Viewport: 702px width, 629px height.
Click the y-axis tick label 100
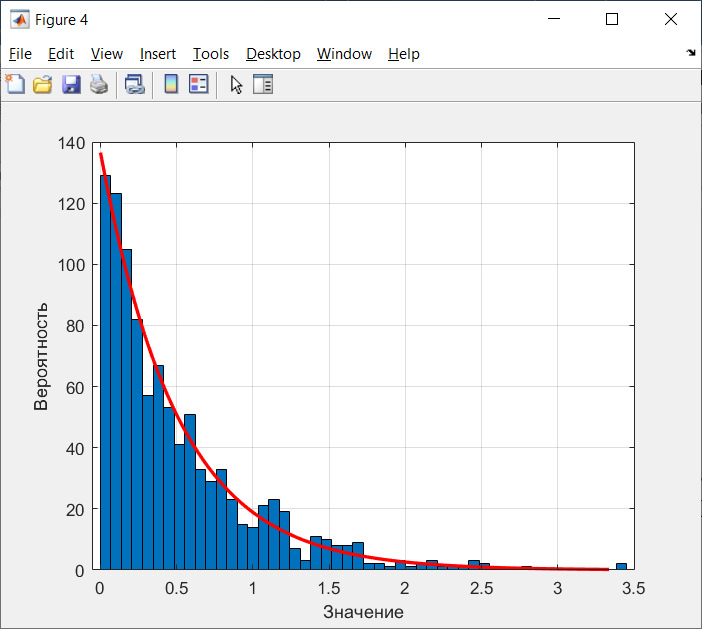tap(71, 265)
